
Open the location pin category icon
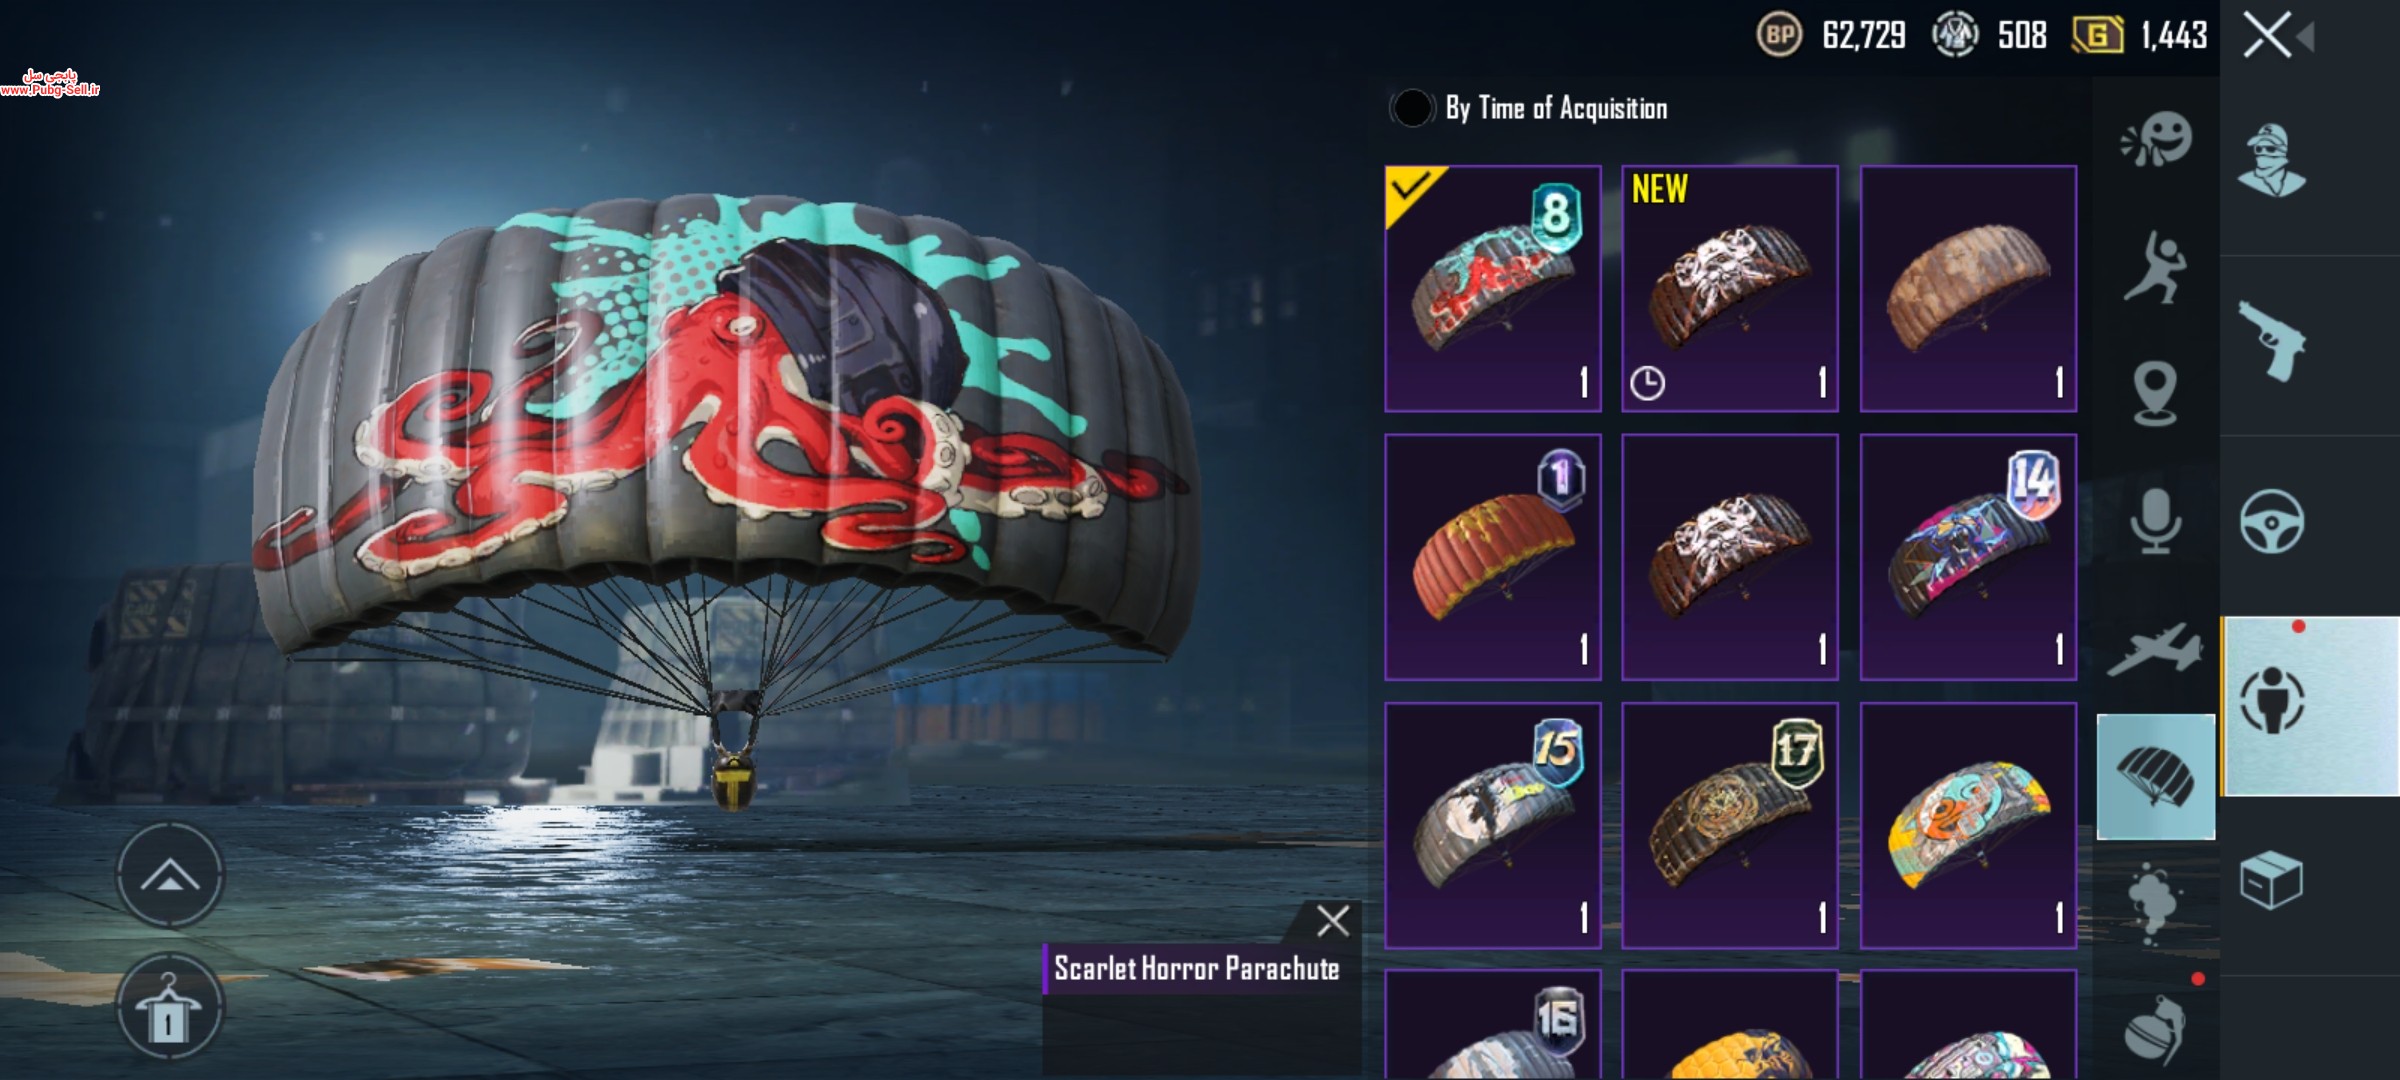2155,394
